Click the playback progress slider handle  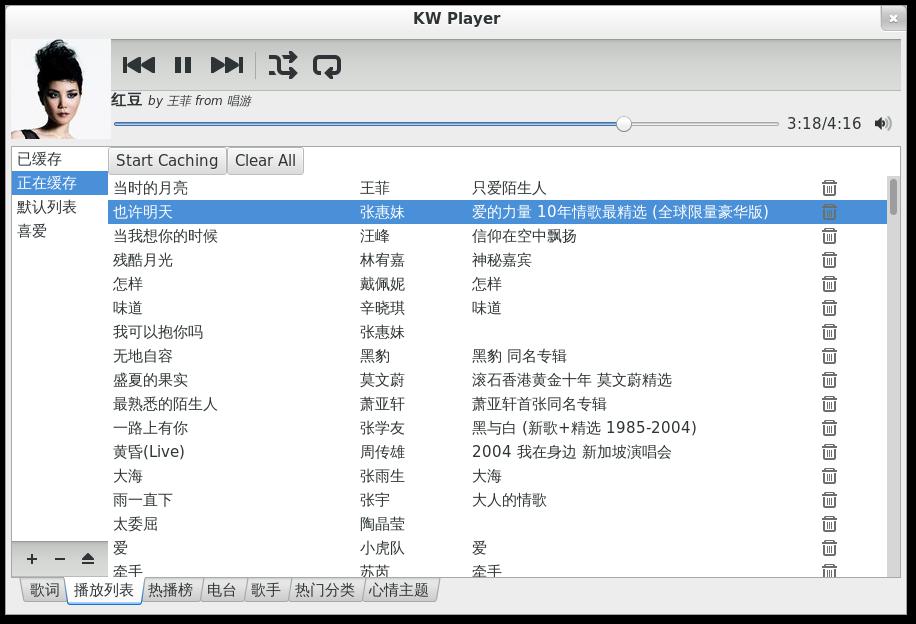[x=624, y=124]
